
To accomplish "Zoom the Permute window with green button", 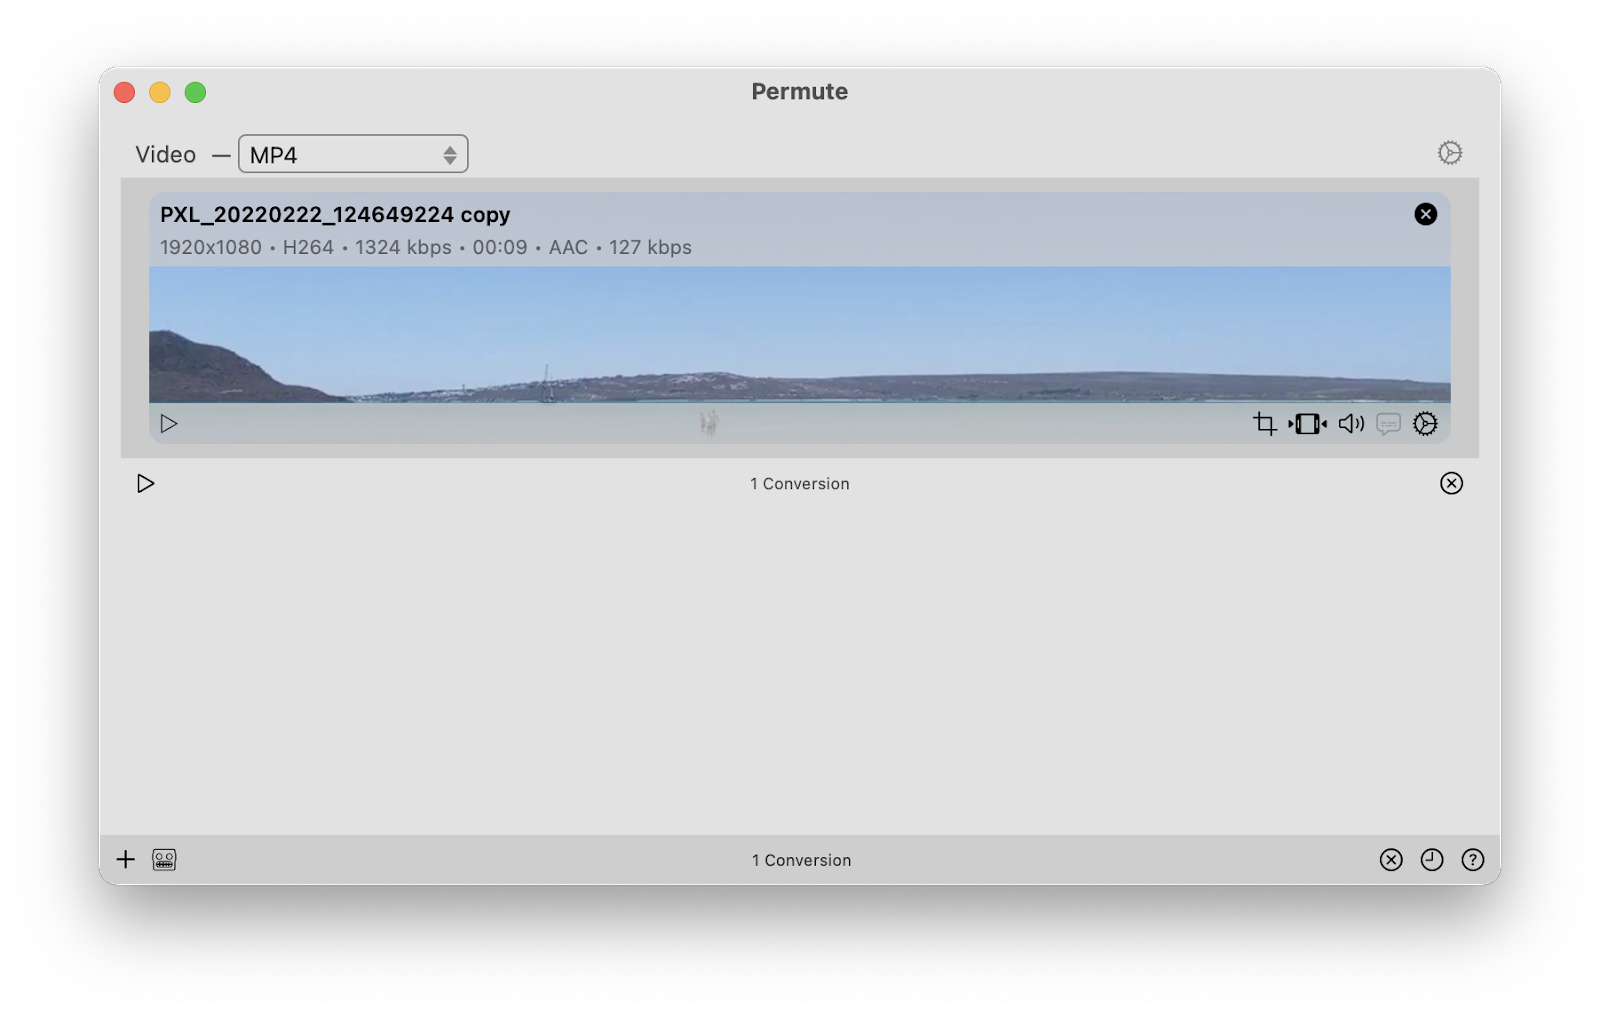I will click(196, 93).
